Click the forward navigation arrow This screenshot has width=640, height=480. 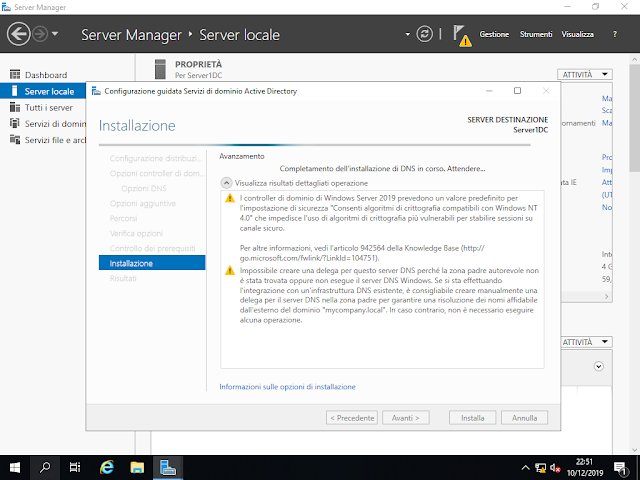coord(40,34)
